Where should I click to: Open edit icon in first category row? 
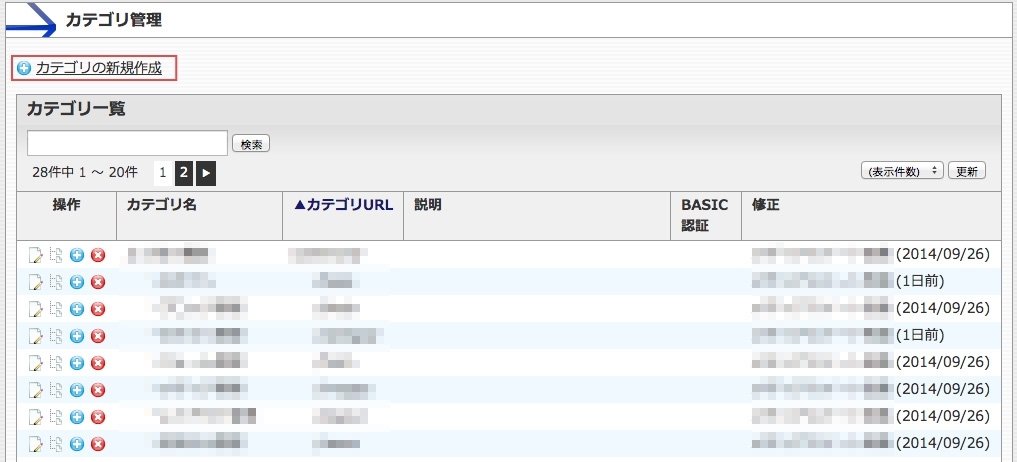tap(36, 255)
